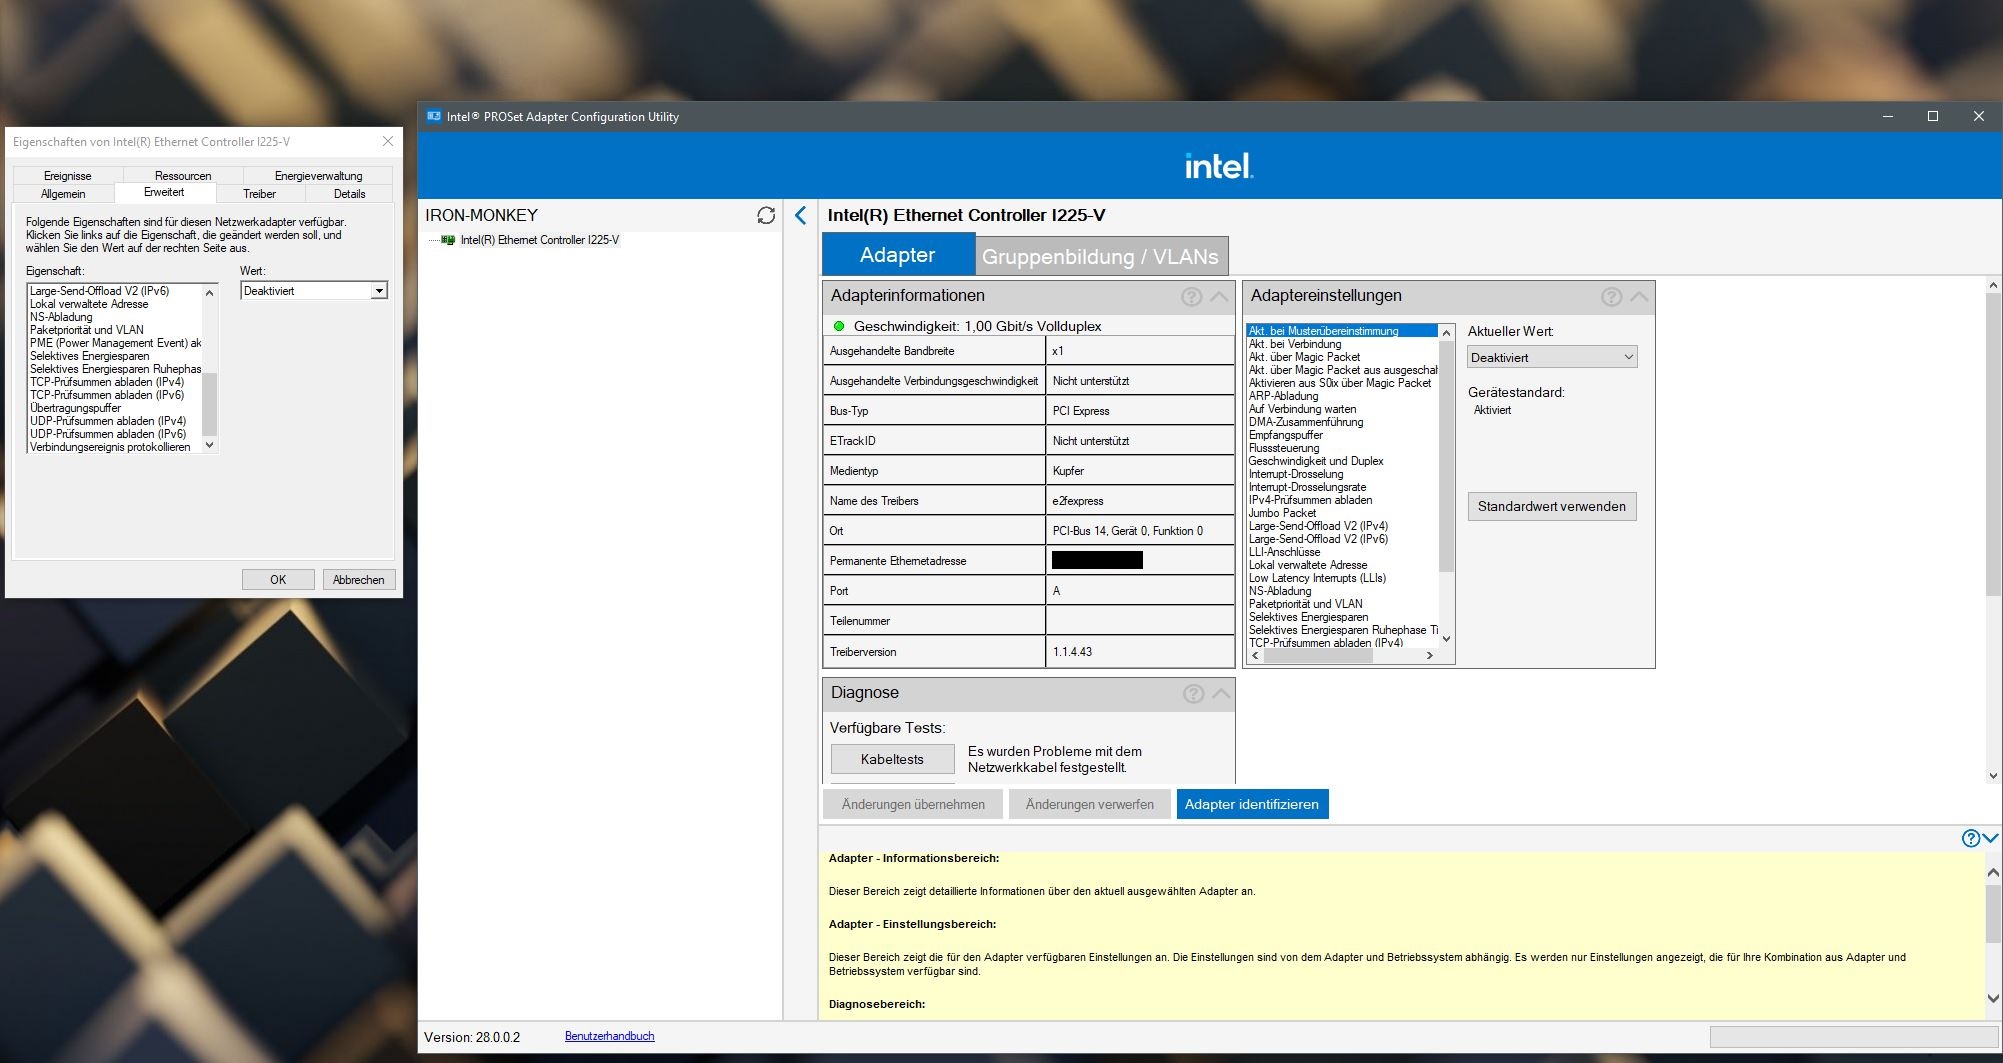Click the right arrow of the settings list horizontal scrollbar

point(1430,656)
